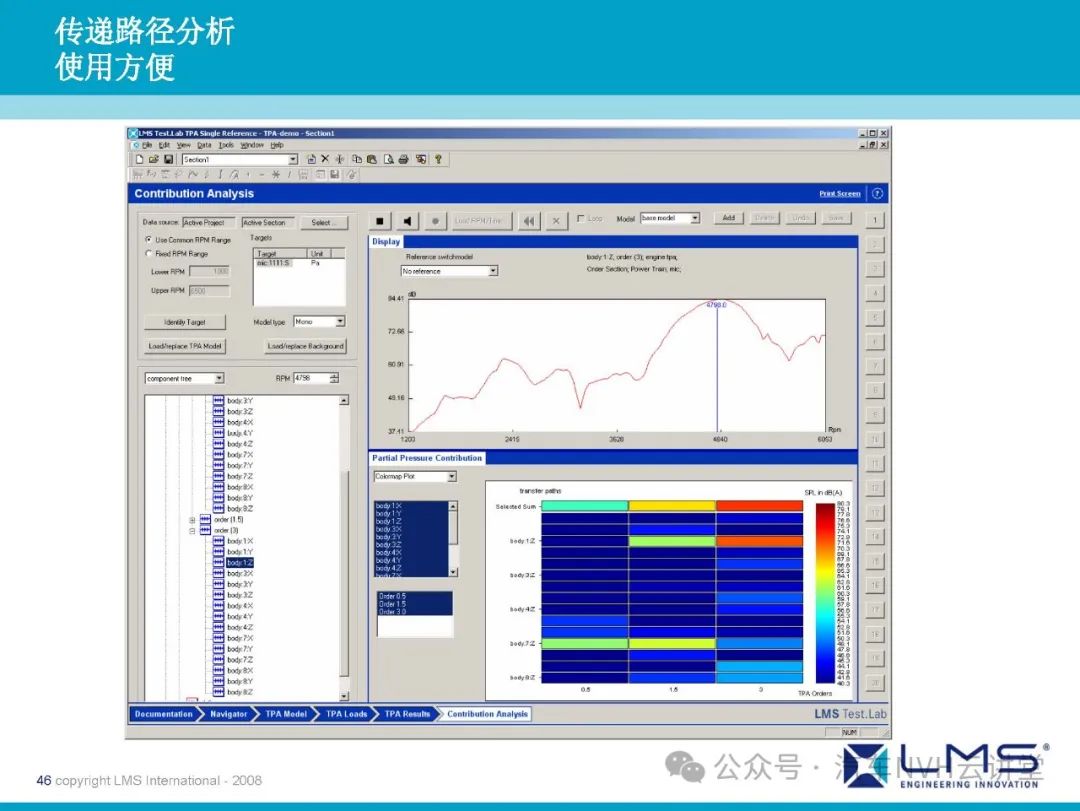Click the question mark help circle icon
The height and width of the screenshot is (811, 1080).
tap(877, 194)
